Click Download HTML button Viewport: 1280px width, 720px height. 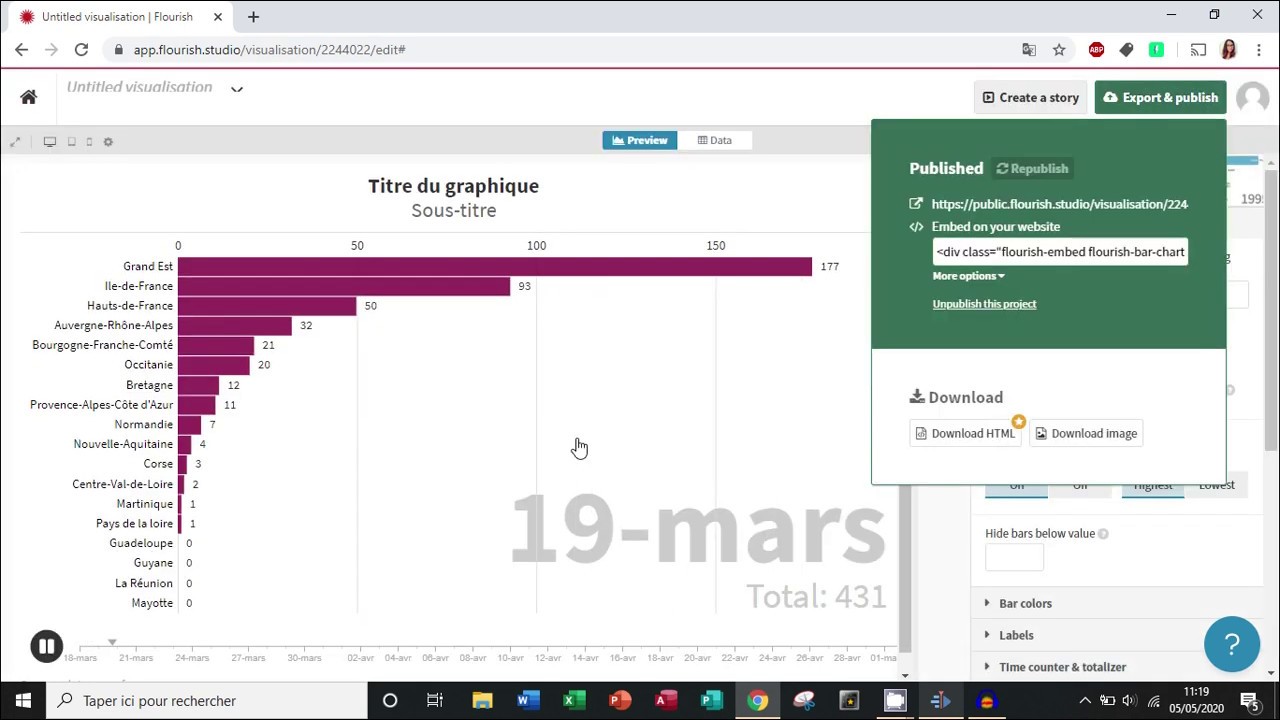(x=965, y=433)
